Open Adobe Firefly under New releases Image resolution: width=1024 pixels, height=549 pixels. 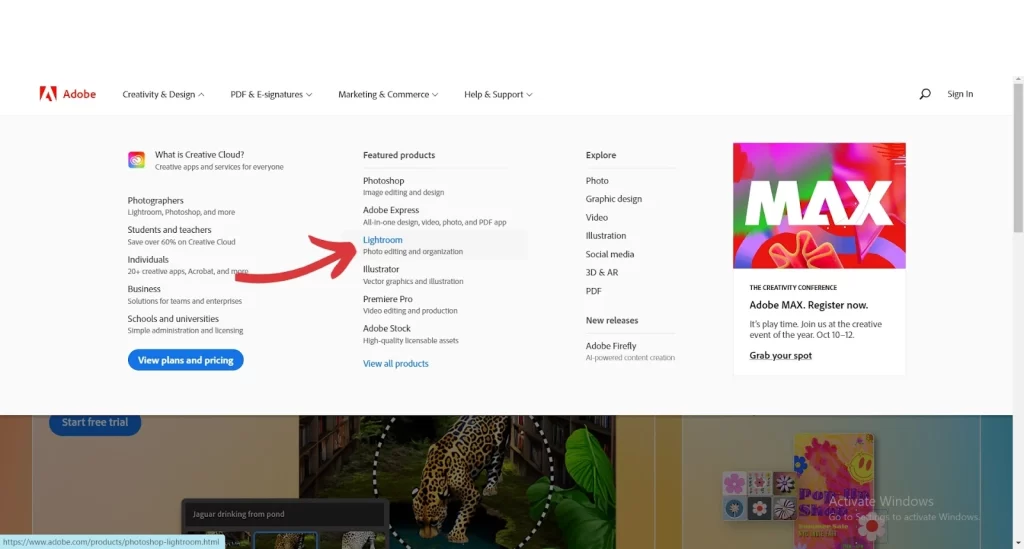(611, 346)
